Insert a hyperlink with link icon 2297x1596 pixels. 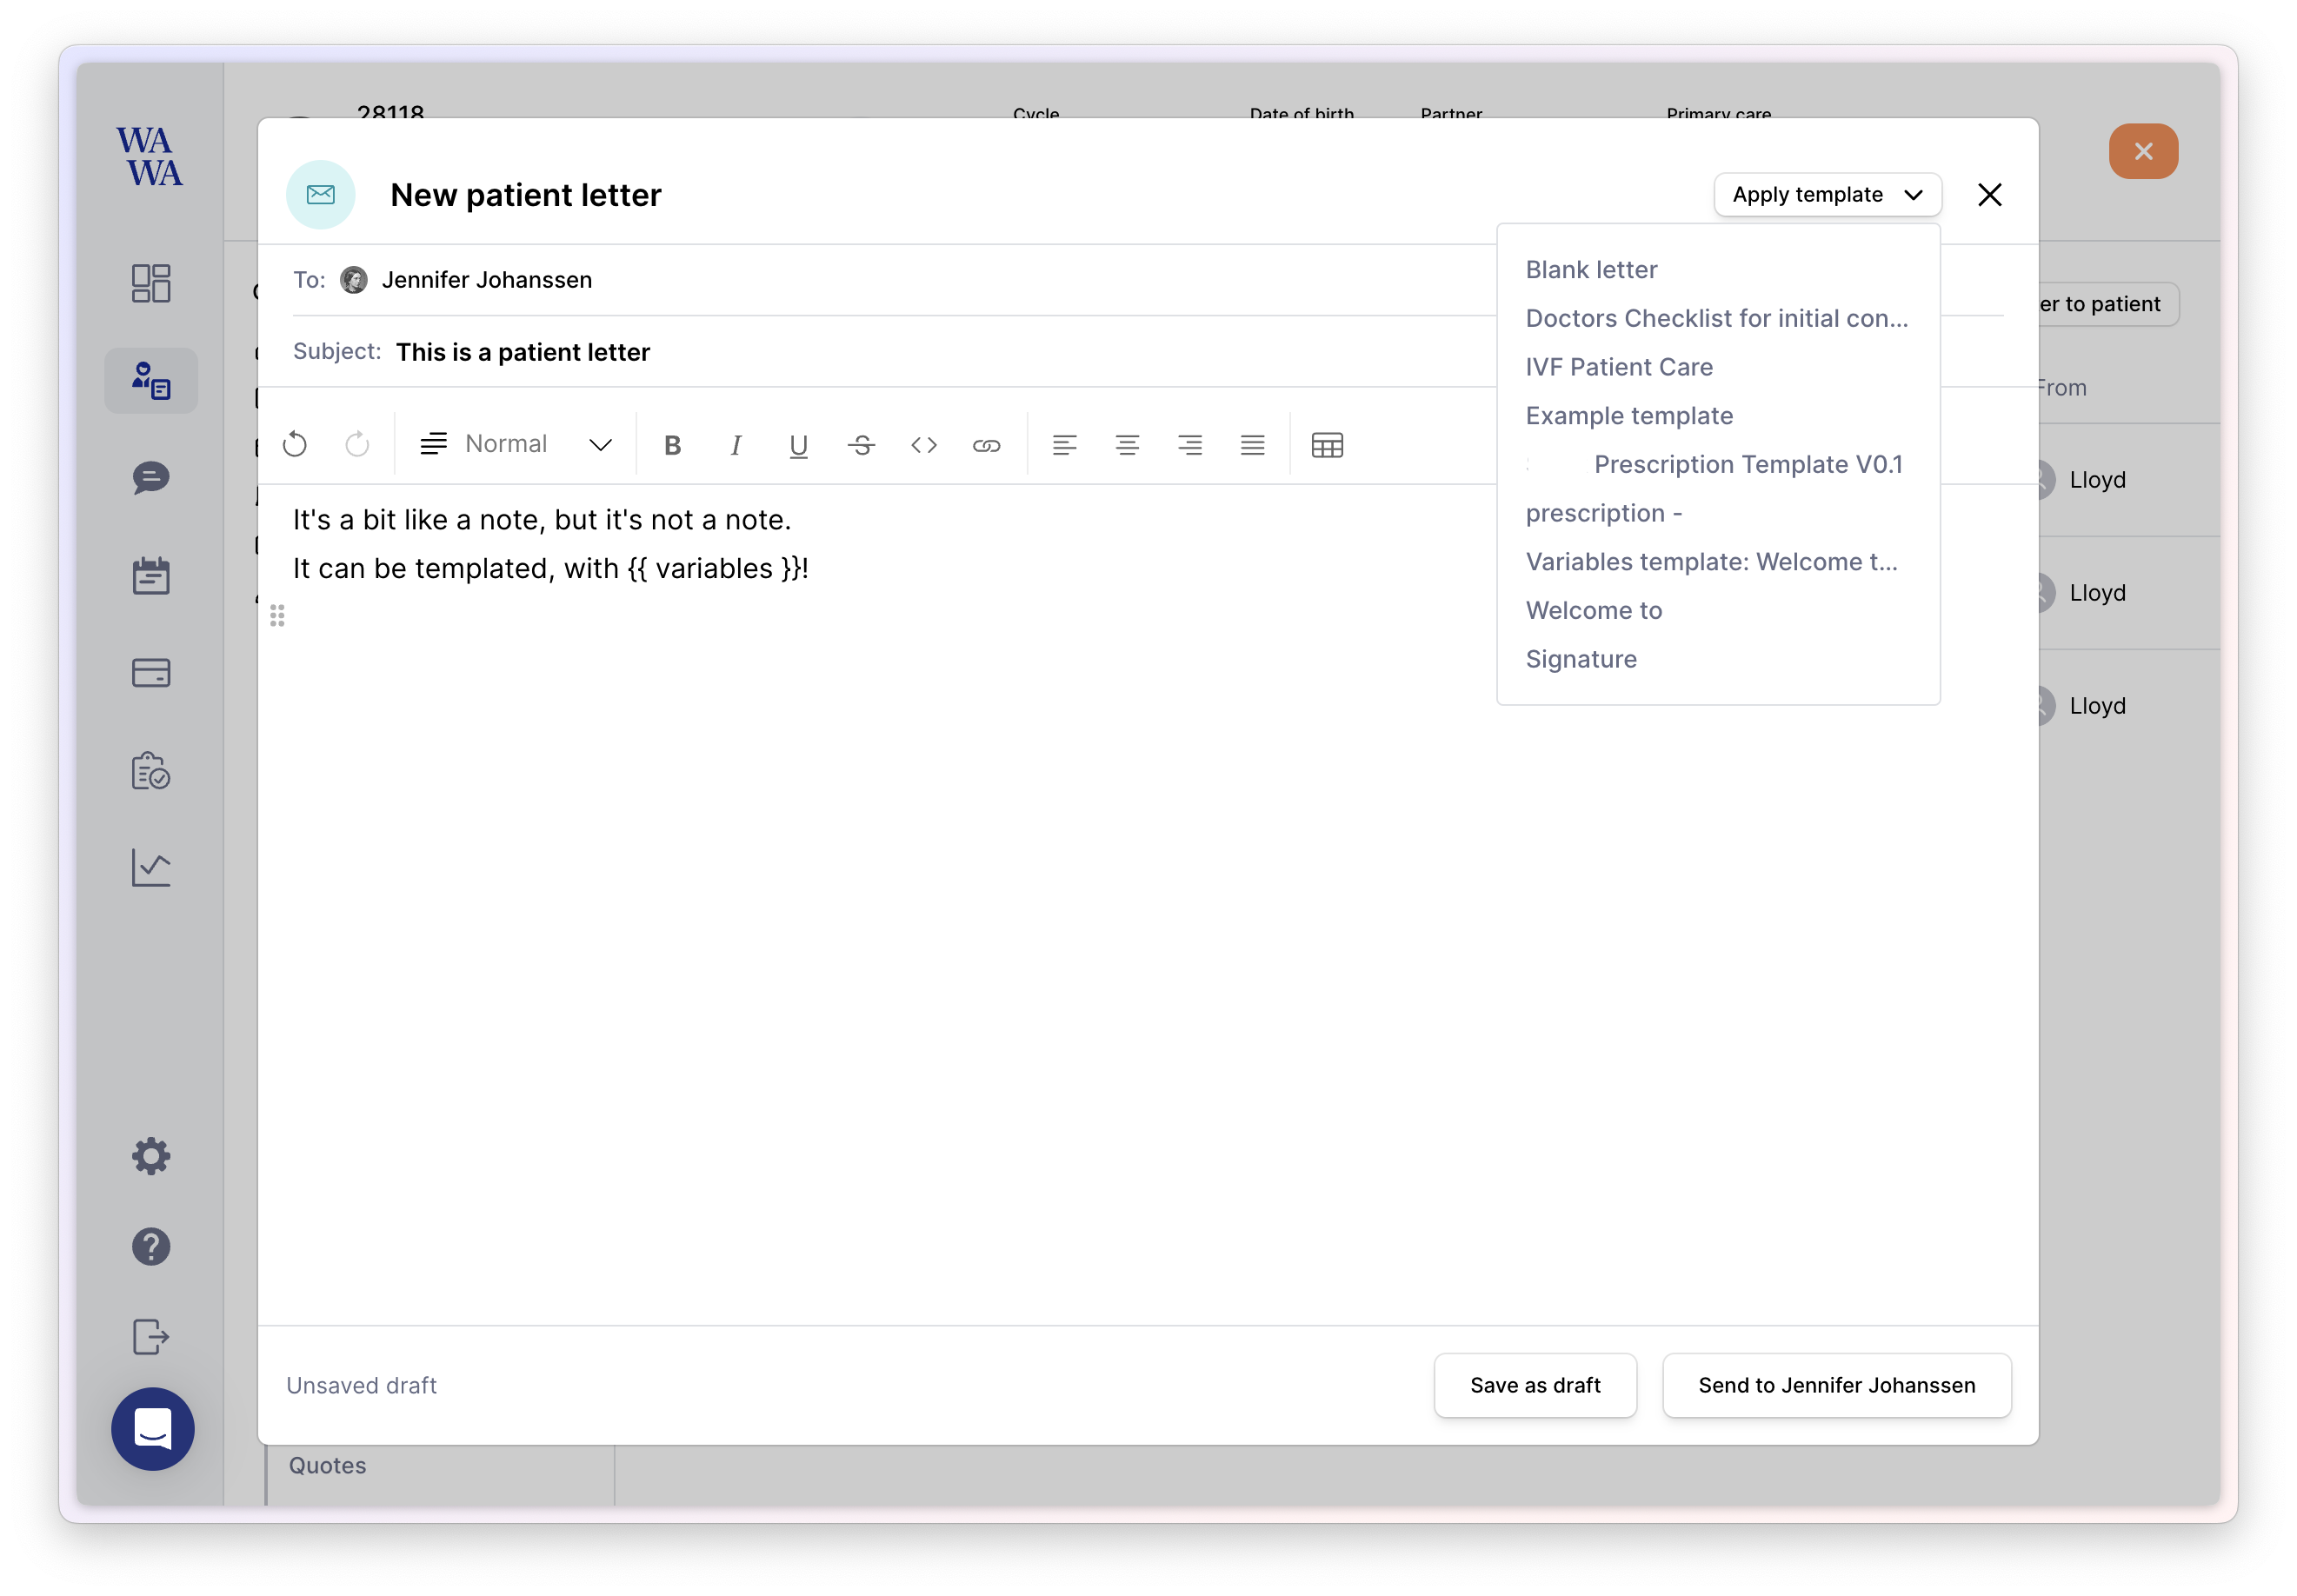[x=986, y=445]
